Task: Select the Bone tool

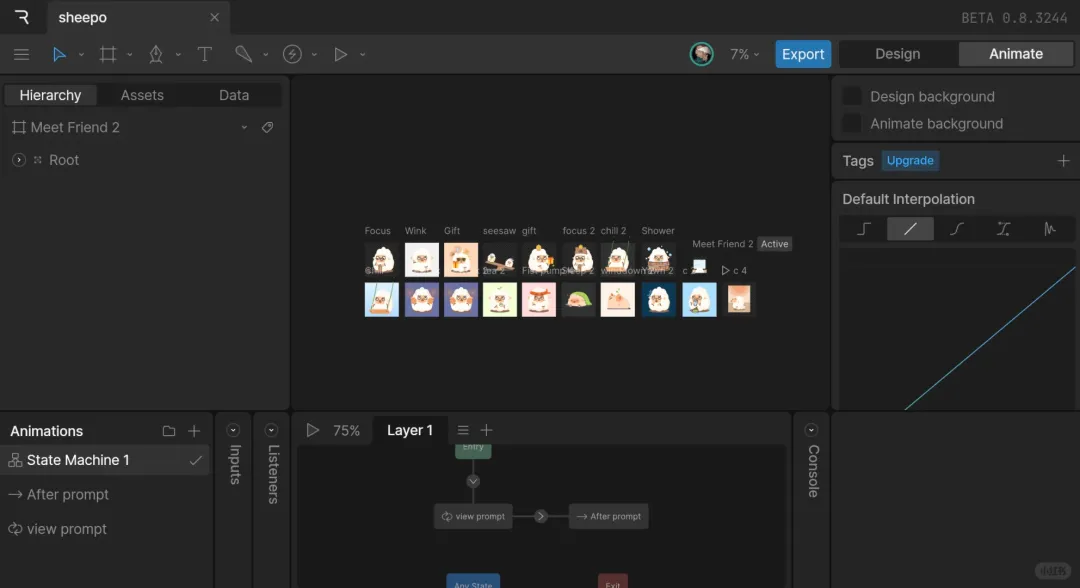Action: pos(243,54)
